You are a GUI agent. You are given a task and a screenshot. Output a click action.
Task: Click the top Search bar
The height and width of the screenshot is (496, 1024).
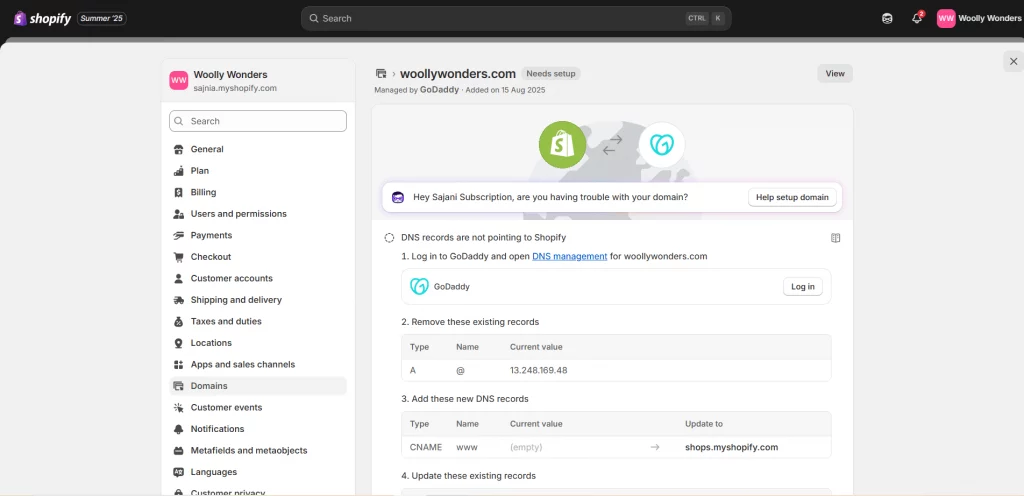point(516,18)
